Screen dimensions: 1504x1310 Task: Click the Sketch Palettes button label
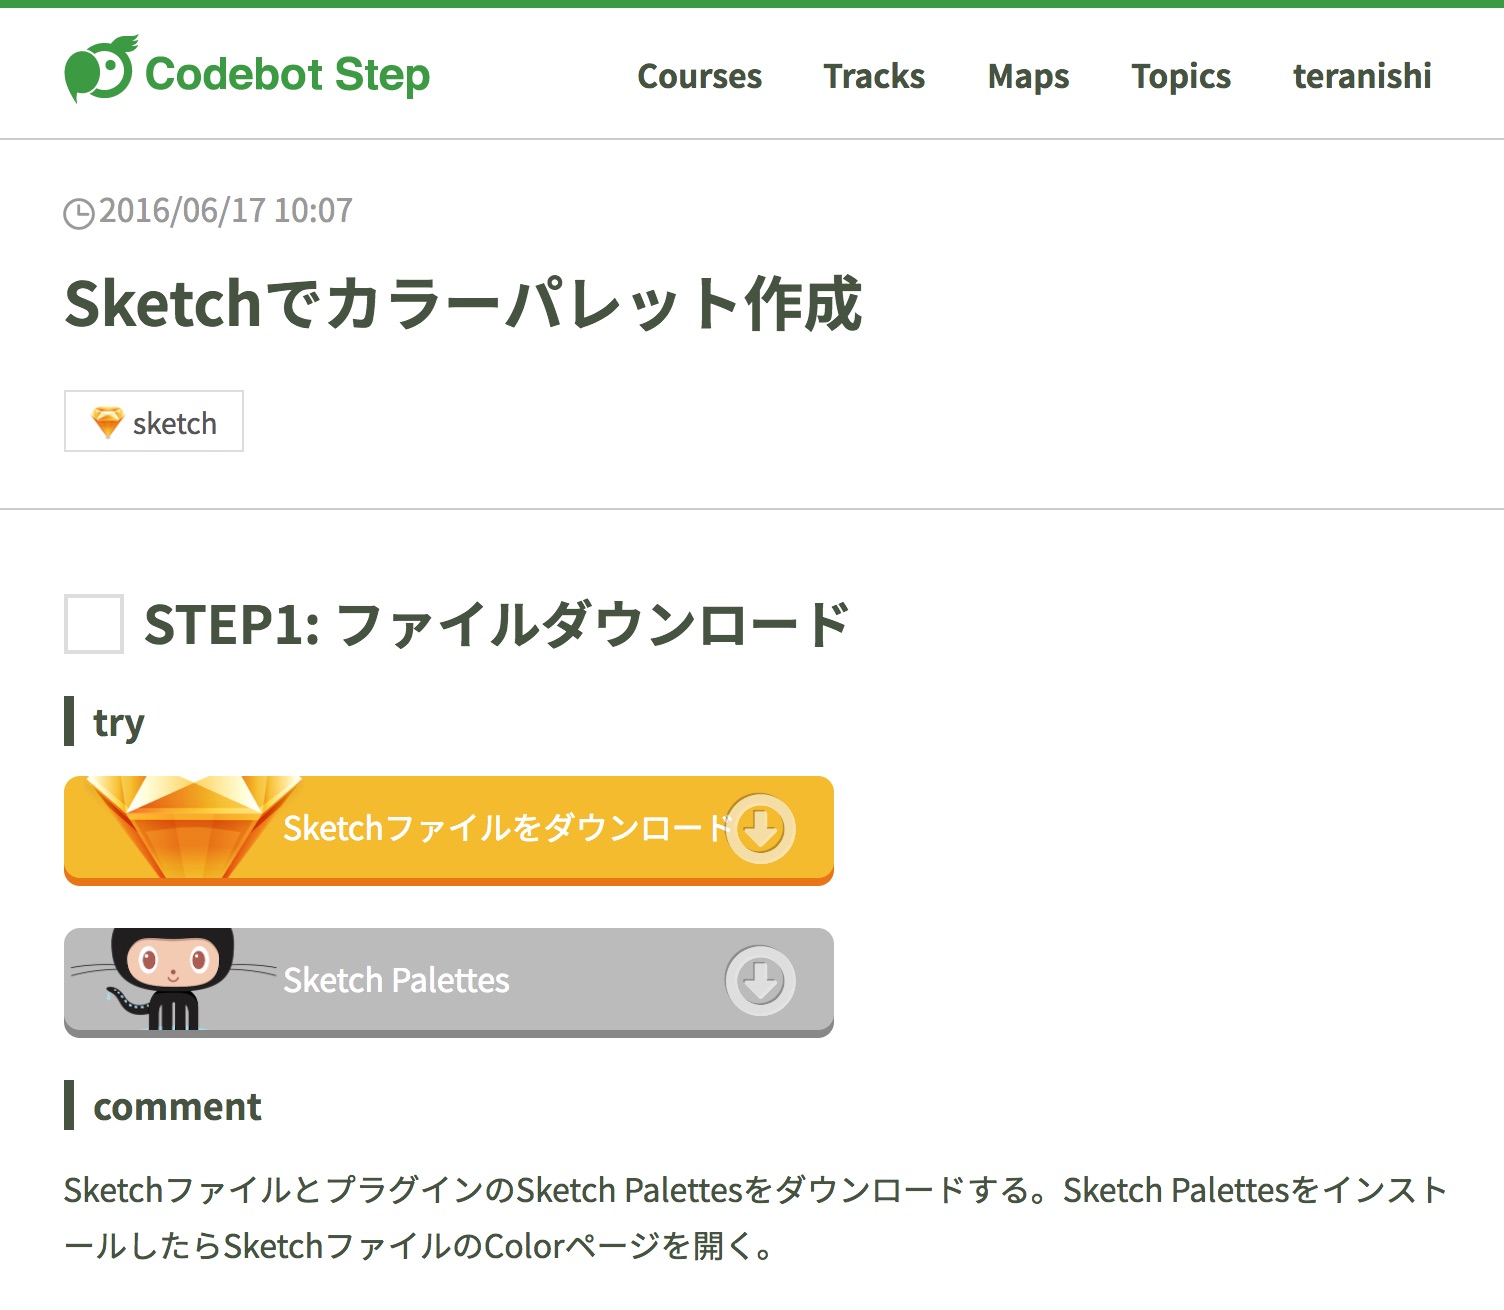396,981
